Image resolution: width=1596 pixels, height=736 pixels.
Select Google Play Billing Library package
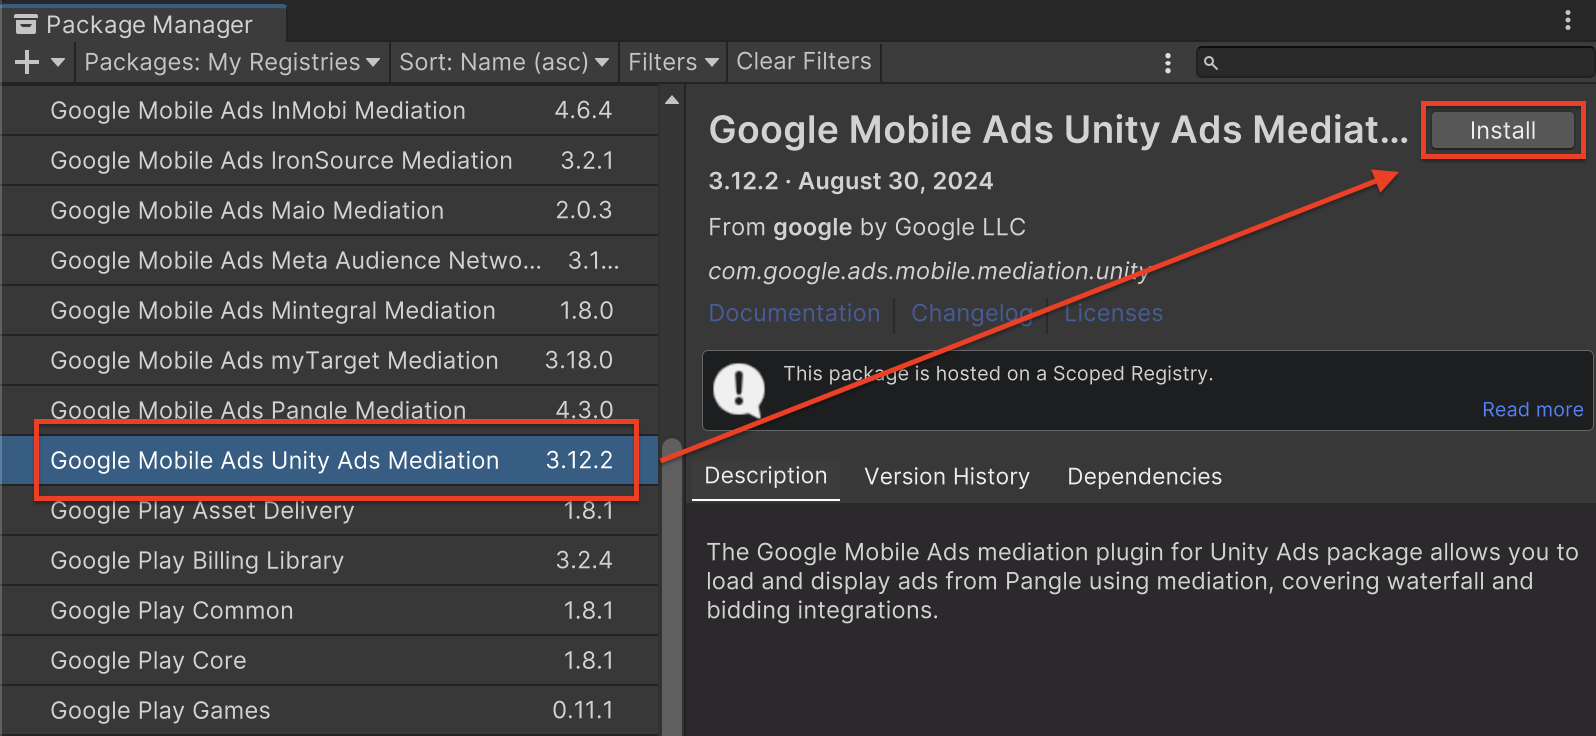pos(197,561)
